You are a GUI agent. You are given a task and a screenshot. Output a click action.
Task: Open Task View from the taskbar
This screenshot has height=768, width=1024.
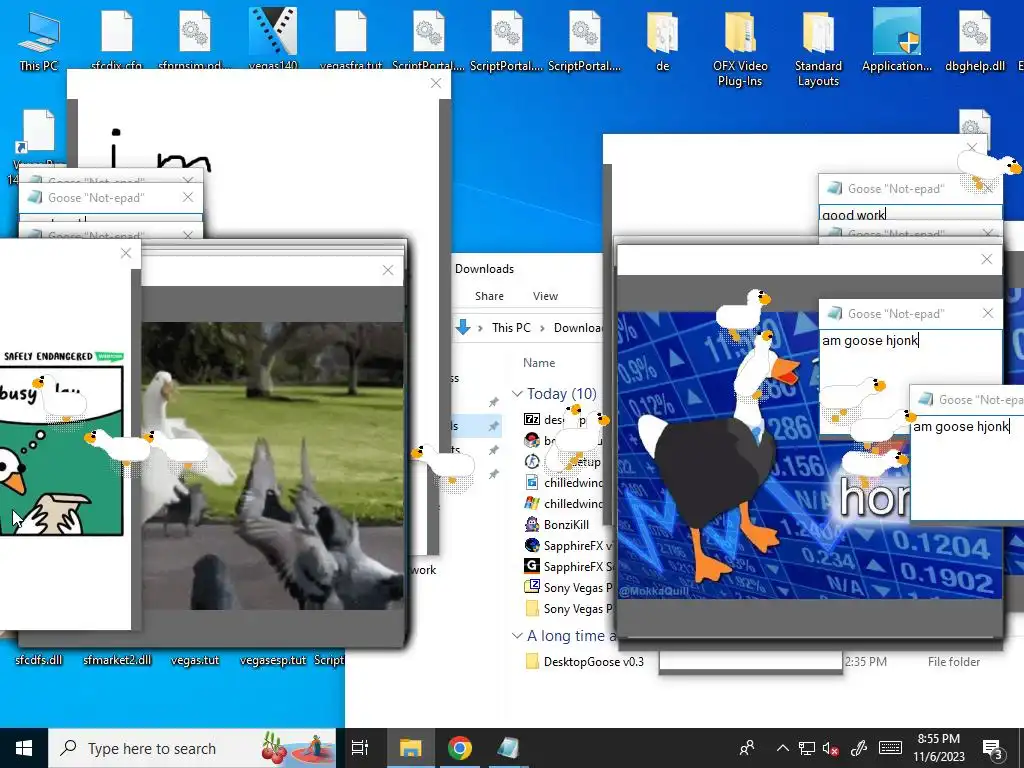(x=360, y=748)
